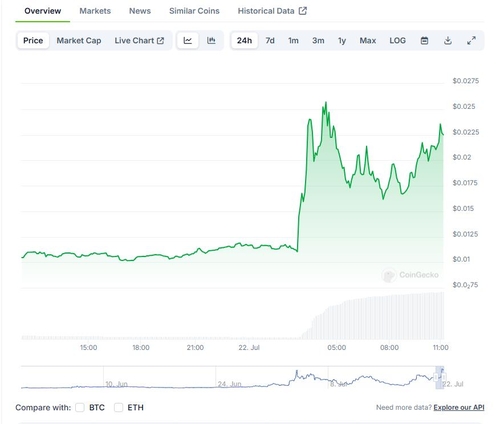This screenshot has height=424, width=500.
Task: Click the $0.015 axis label
Action: tap(463, 208)
